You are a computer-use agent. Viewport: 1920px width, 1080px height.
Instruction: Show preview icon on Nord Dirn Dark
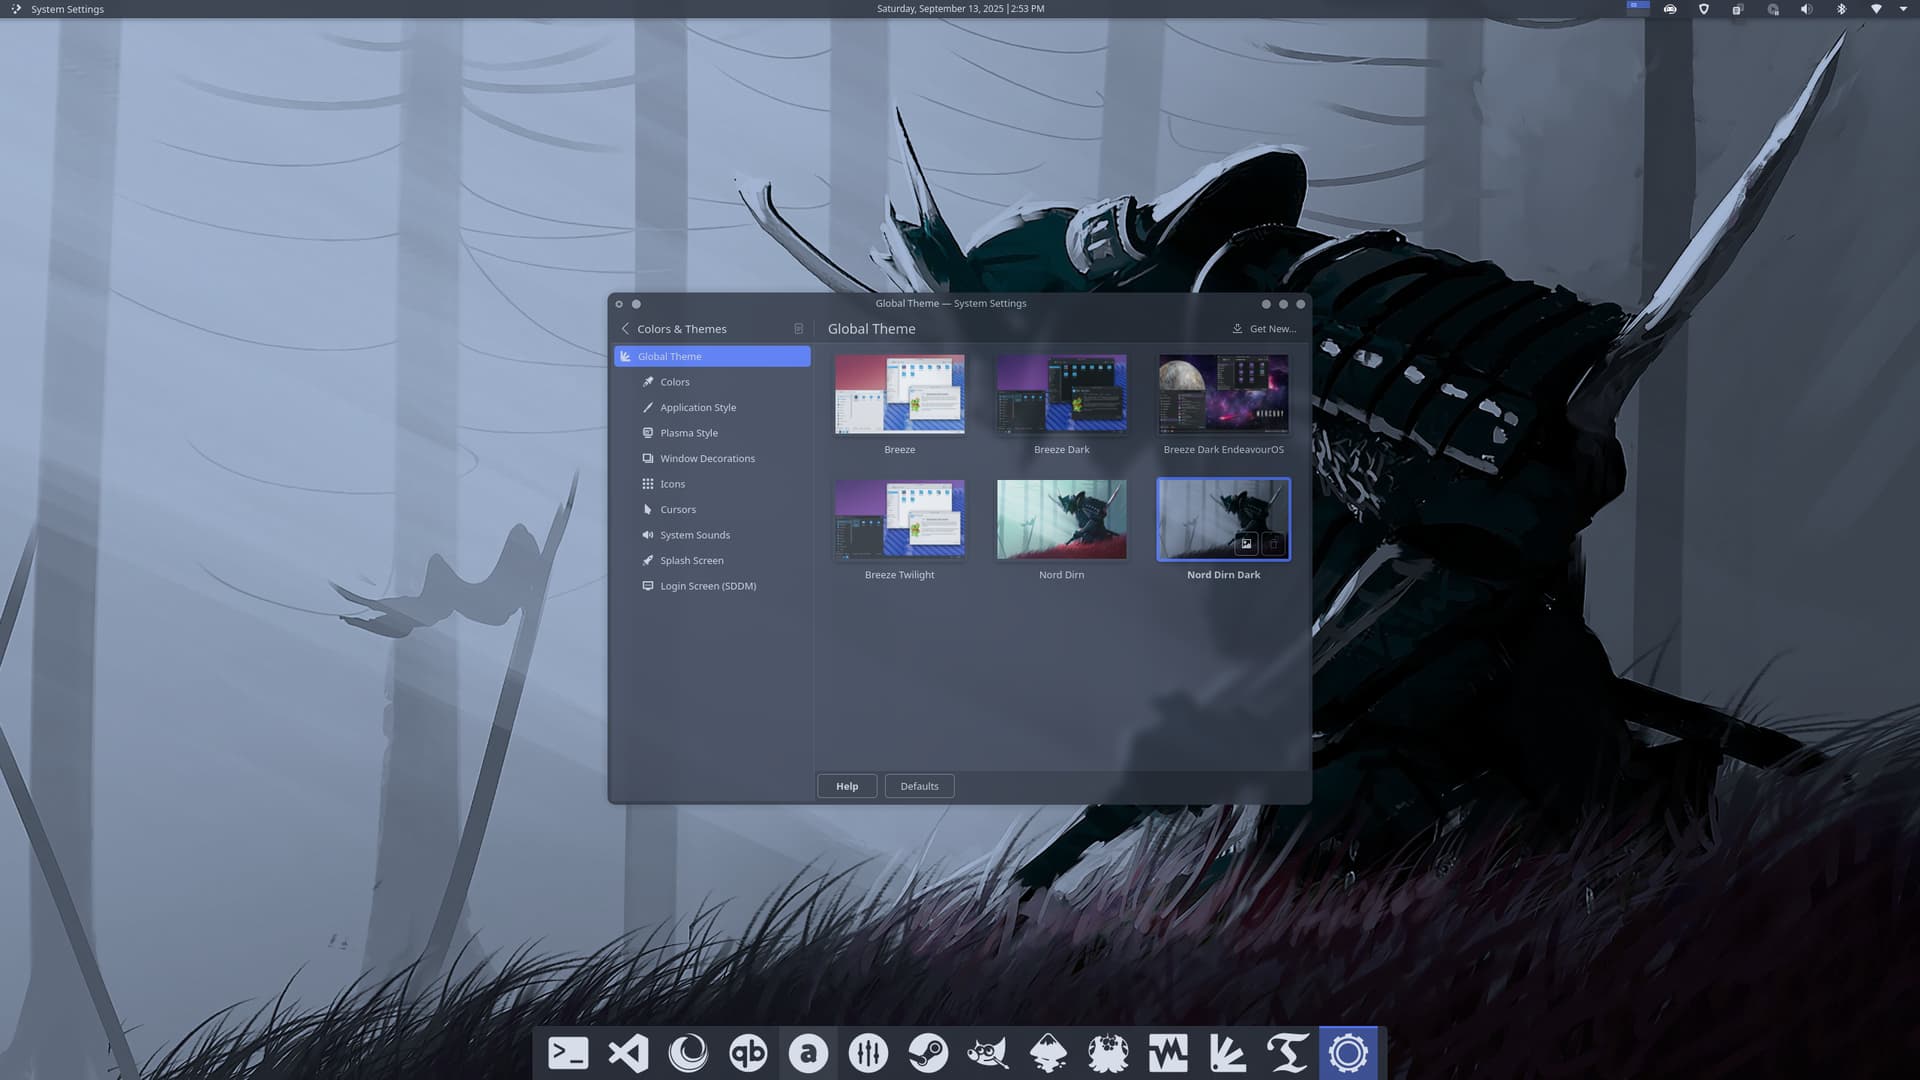pos(1246,544)
